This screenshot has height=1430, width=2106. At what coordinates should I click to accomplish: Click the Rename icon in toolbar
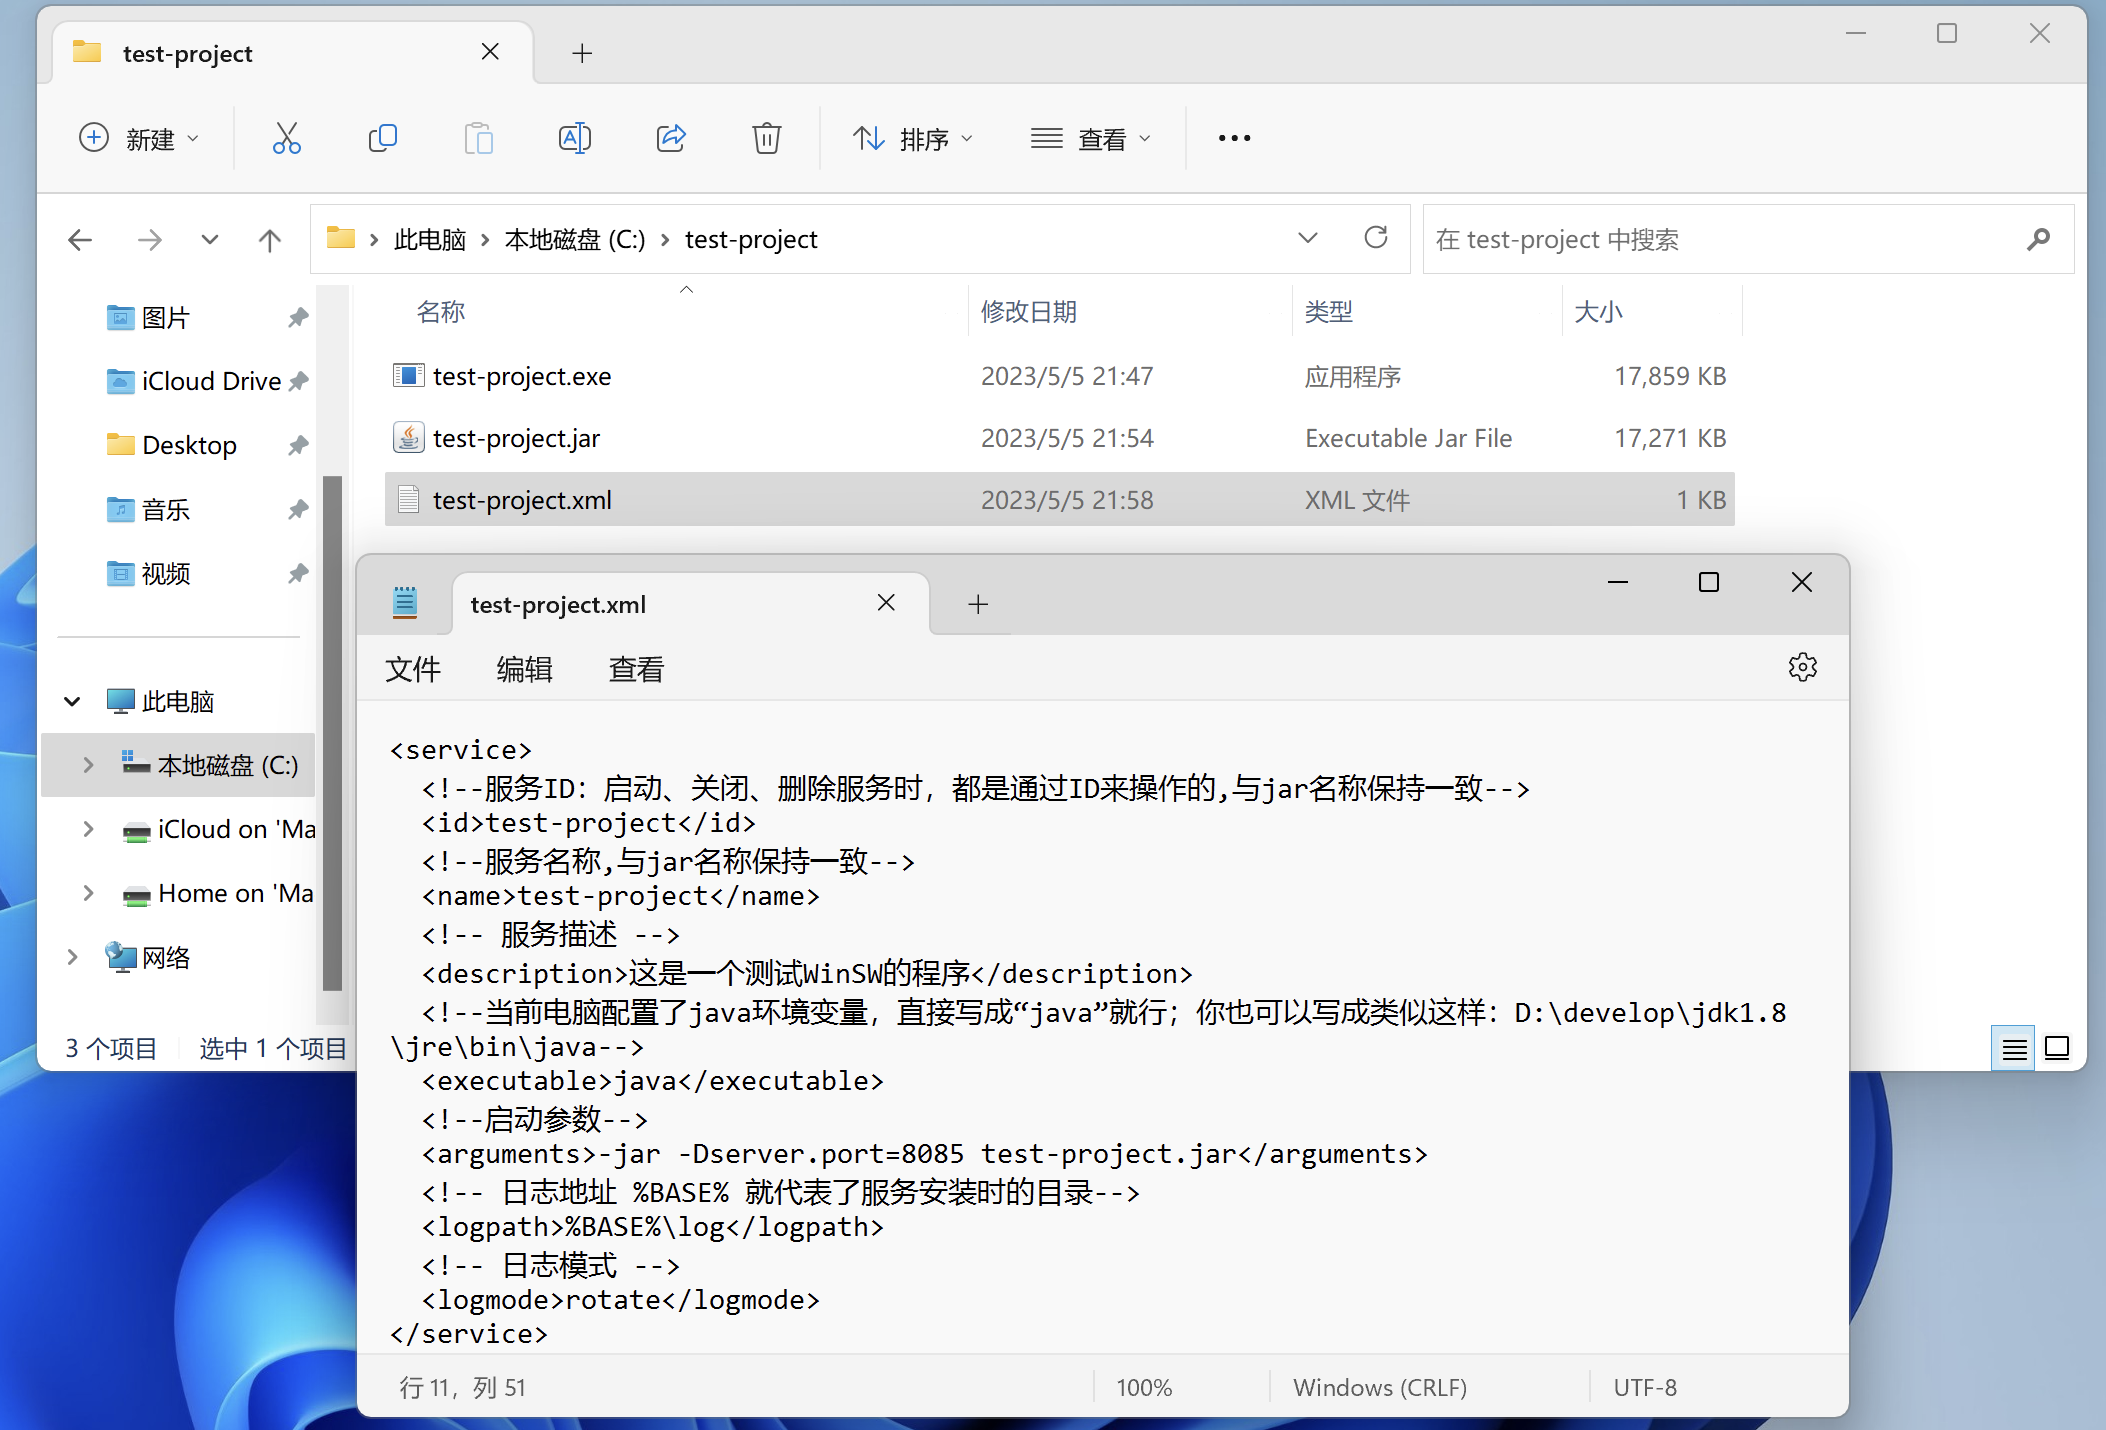pyautogui.click(x=574, y=138)
